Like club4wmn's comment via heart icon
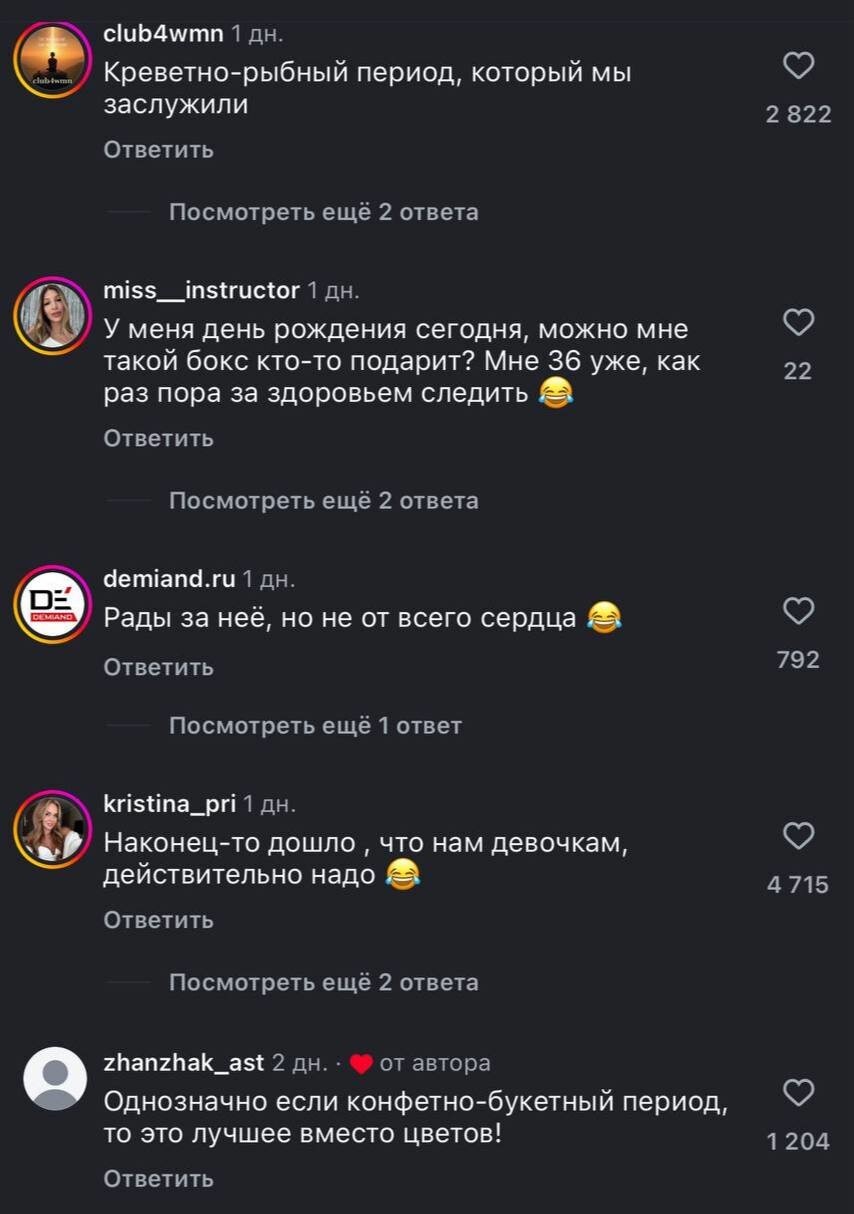854x1214 pixels. [797, 66]
